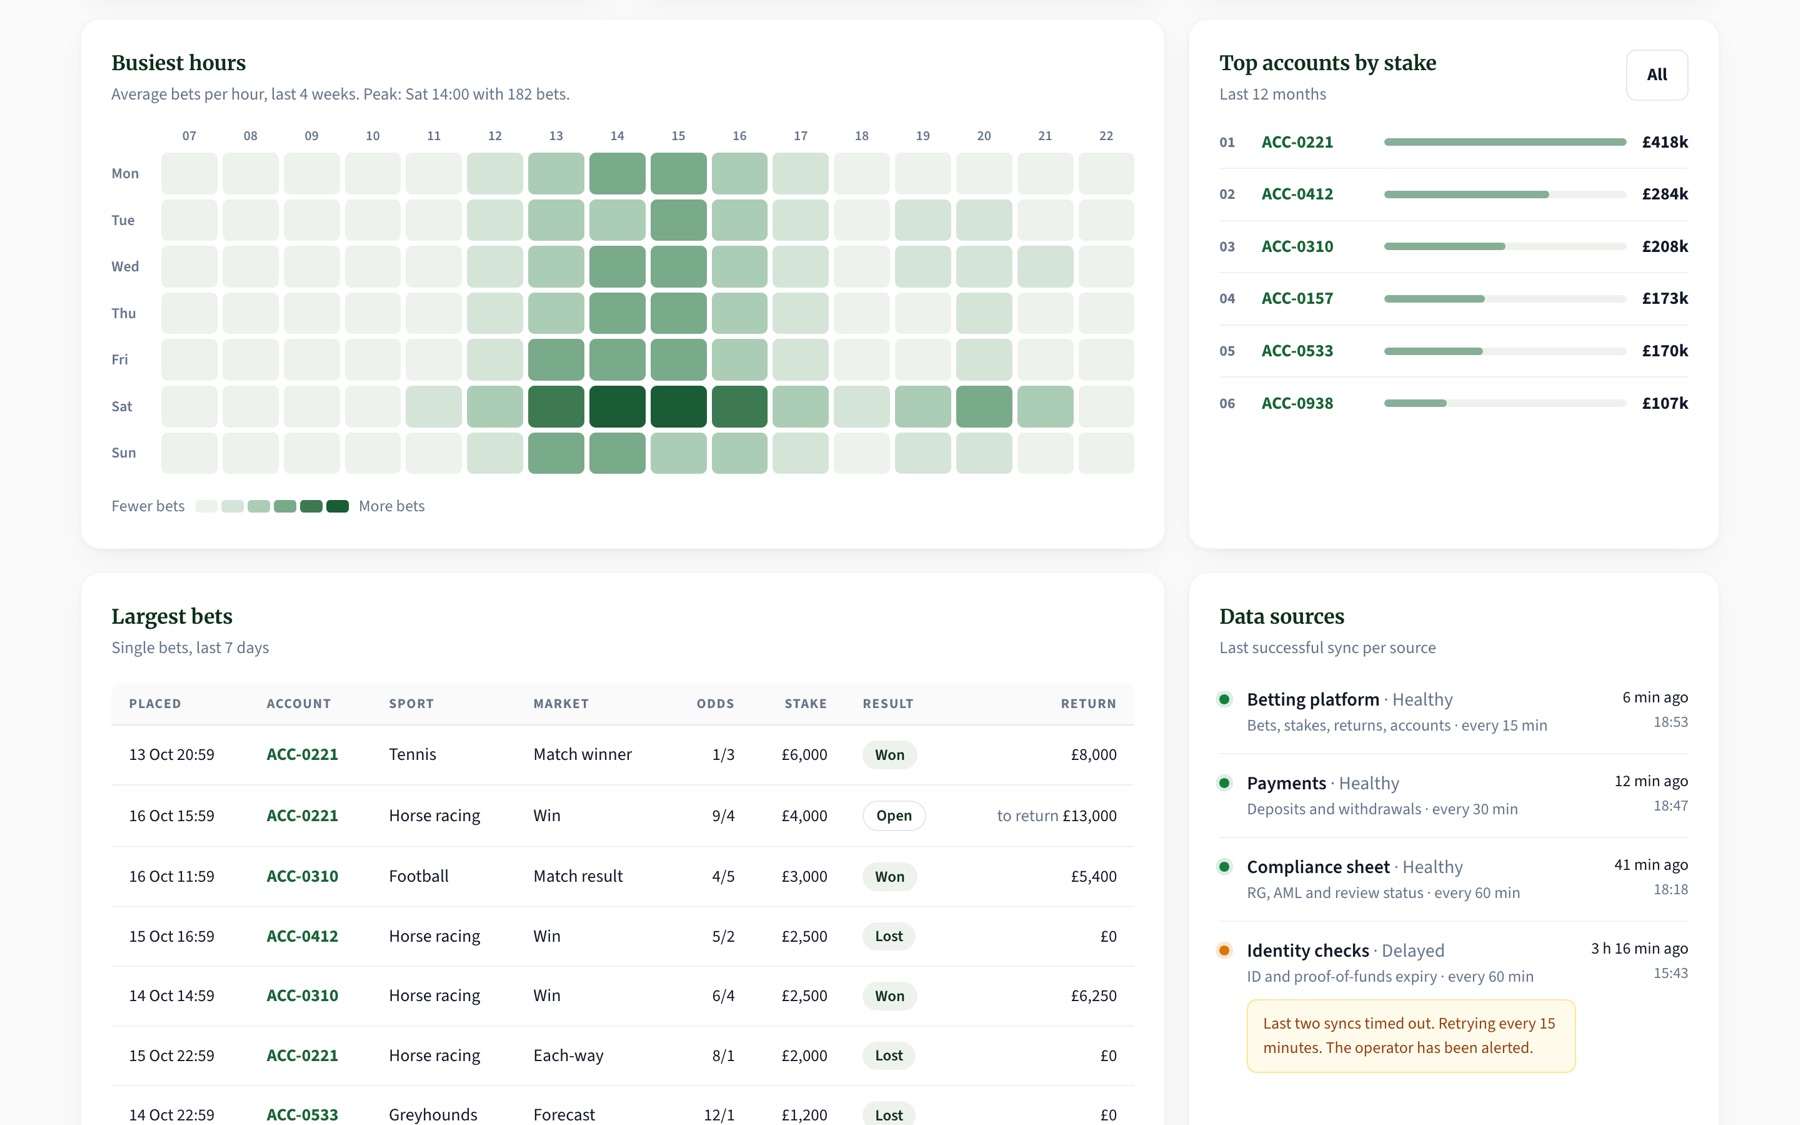The width and height of the screenshot is (1800, 1125).
Task: Open ACC-0221 in the Tennis bet row
Action: [302, 755]
